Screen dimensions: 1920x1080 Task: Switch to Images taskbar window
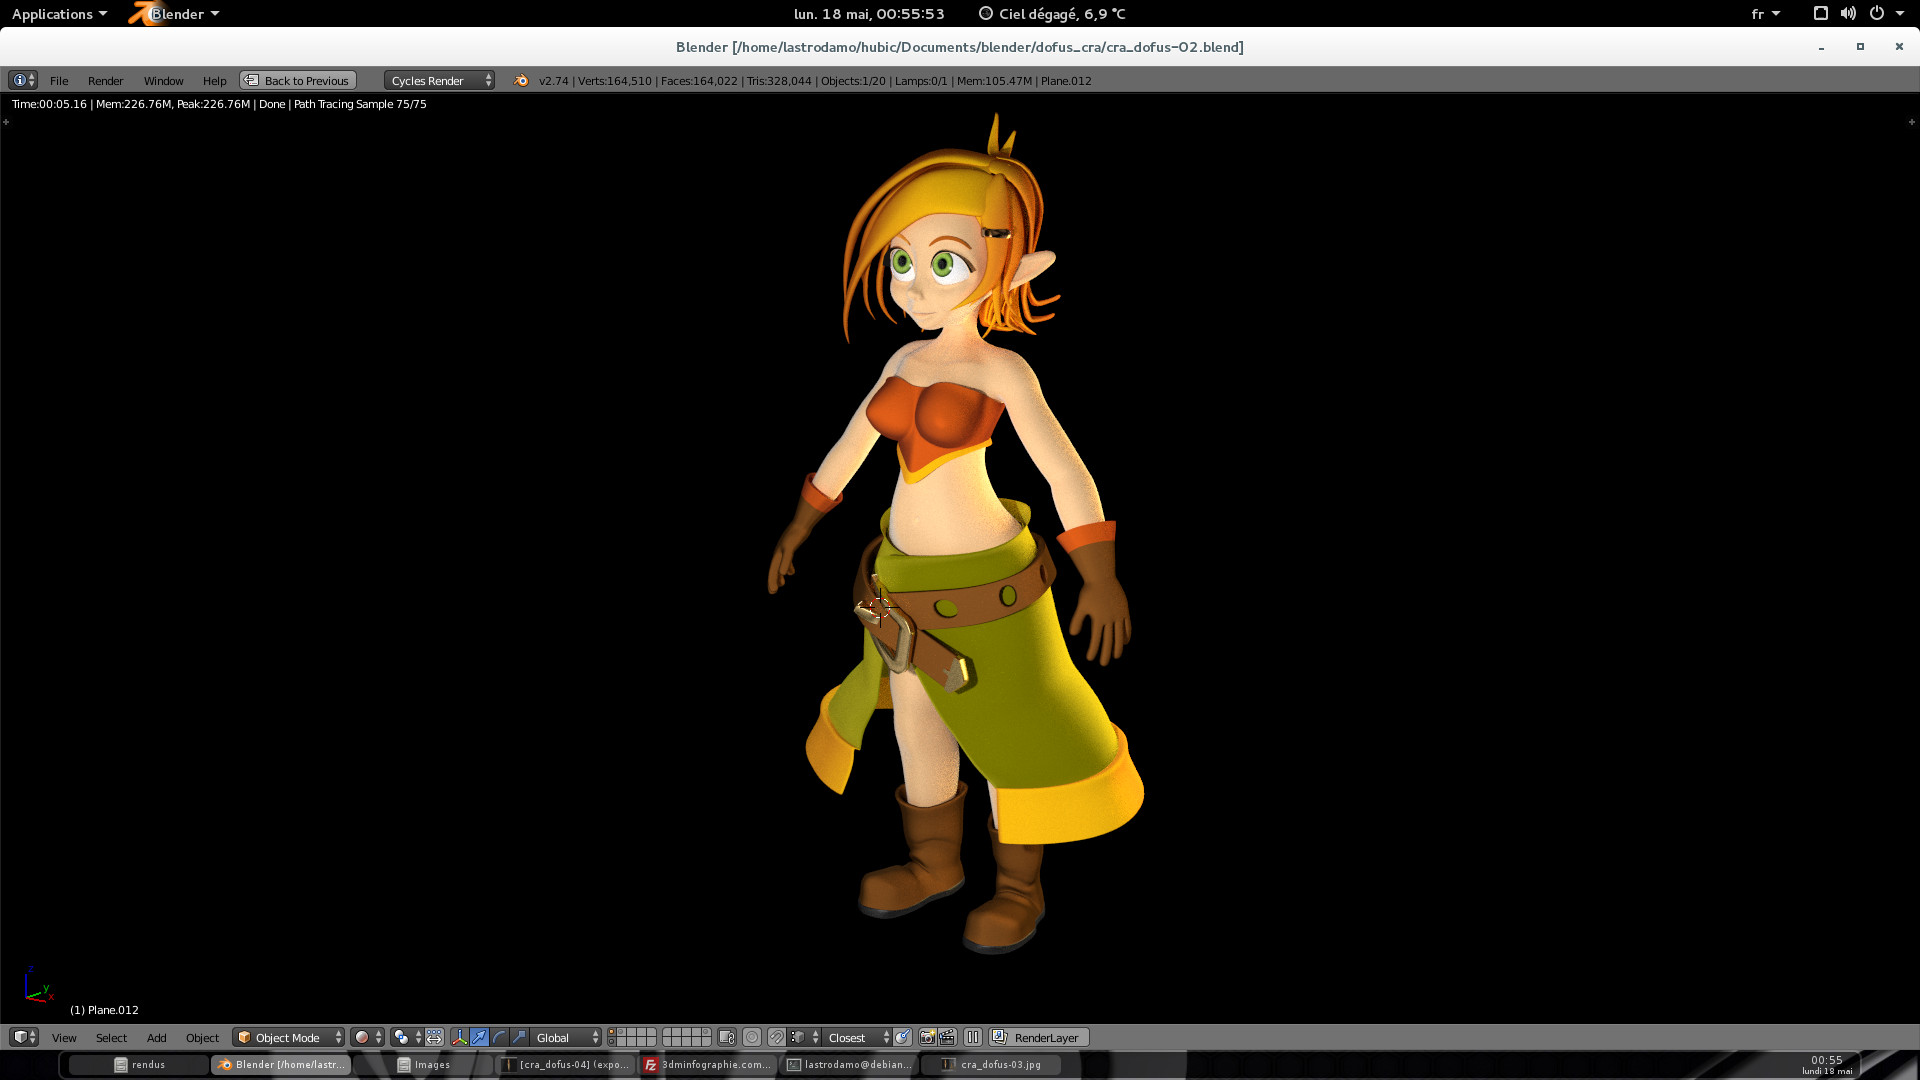pyautogui.click(x=423, y=1065)
